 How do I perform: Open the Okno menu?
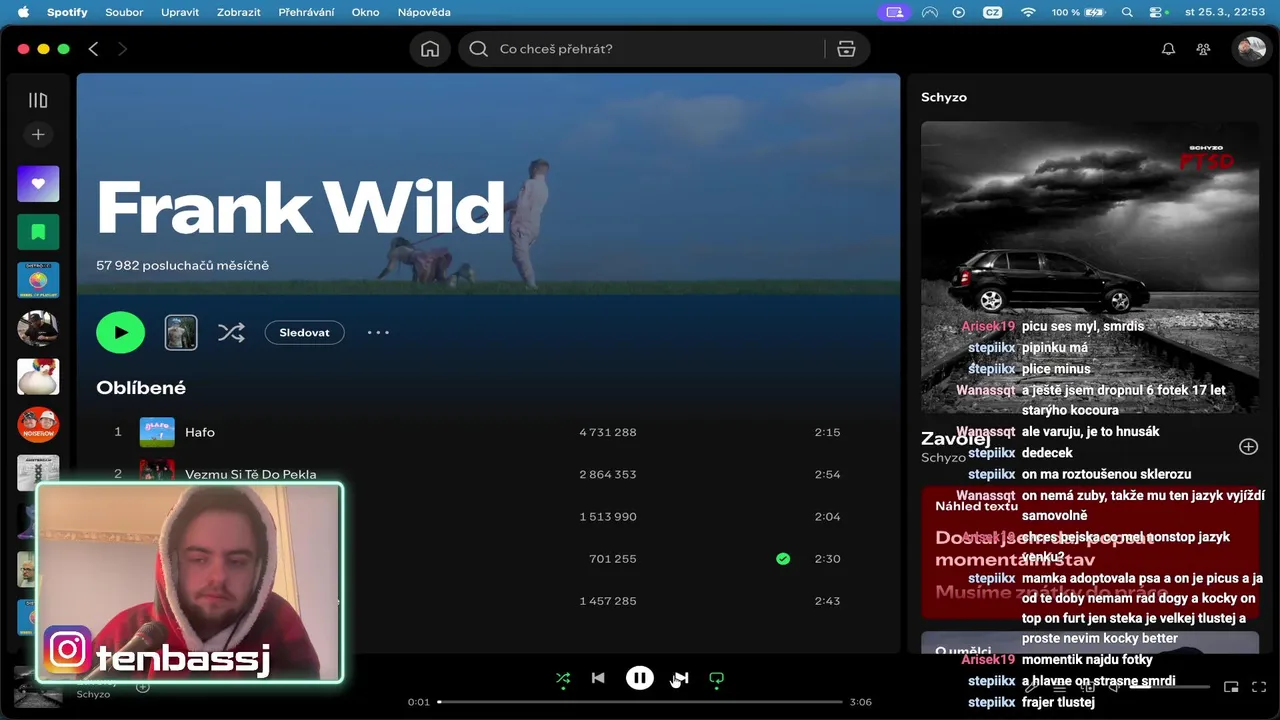click(365, 12)
